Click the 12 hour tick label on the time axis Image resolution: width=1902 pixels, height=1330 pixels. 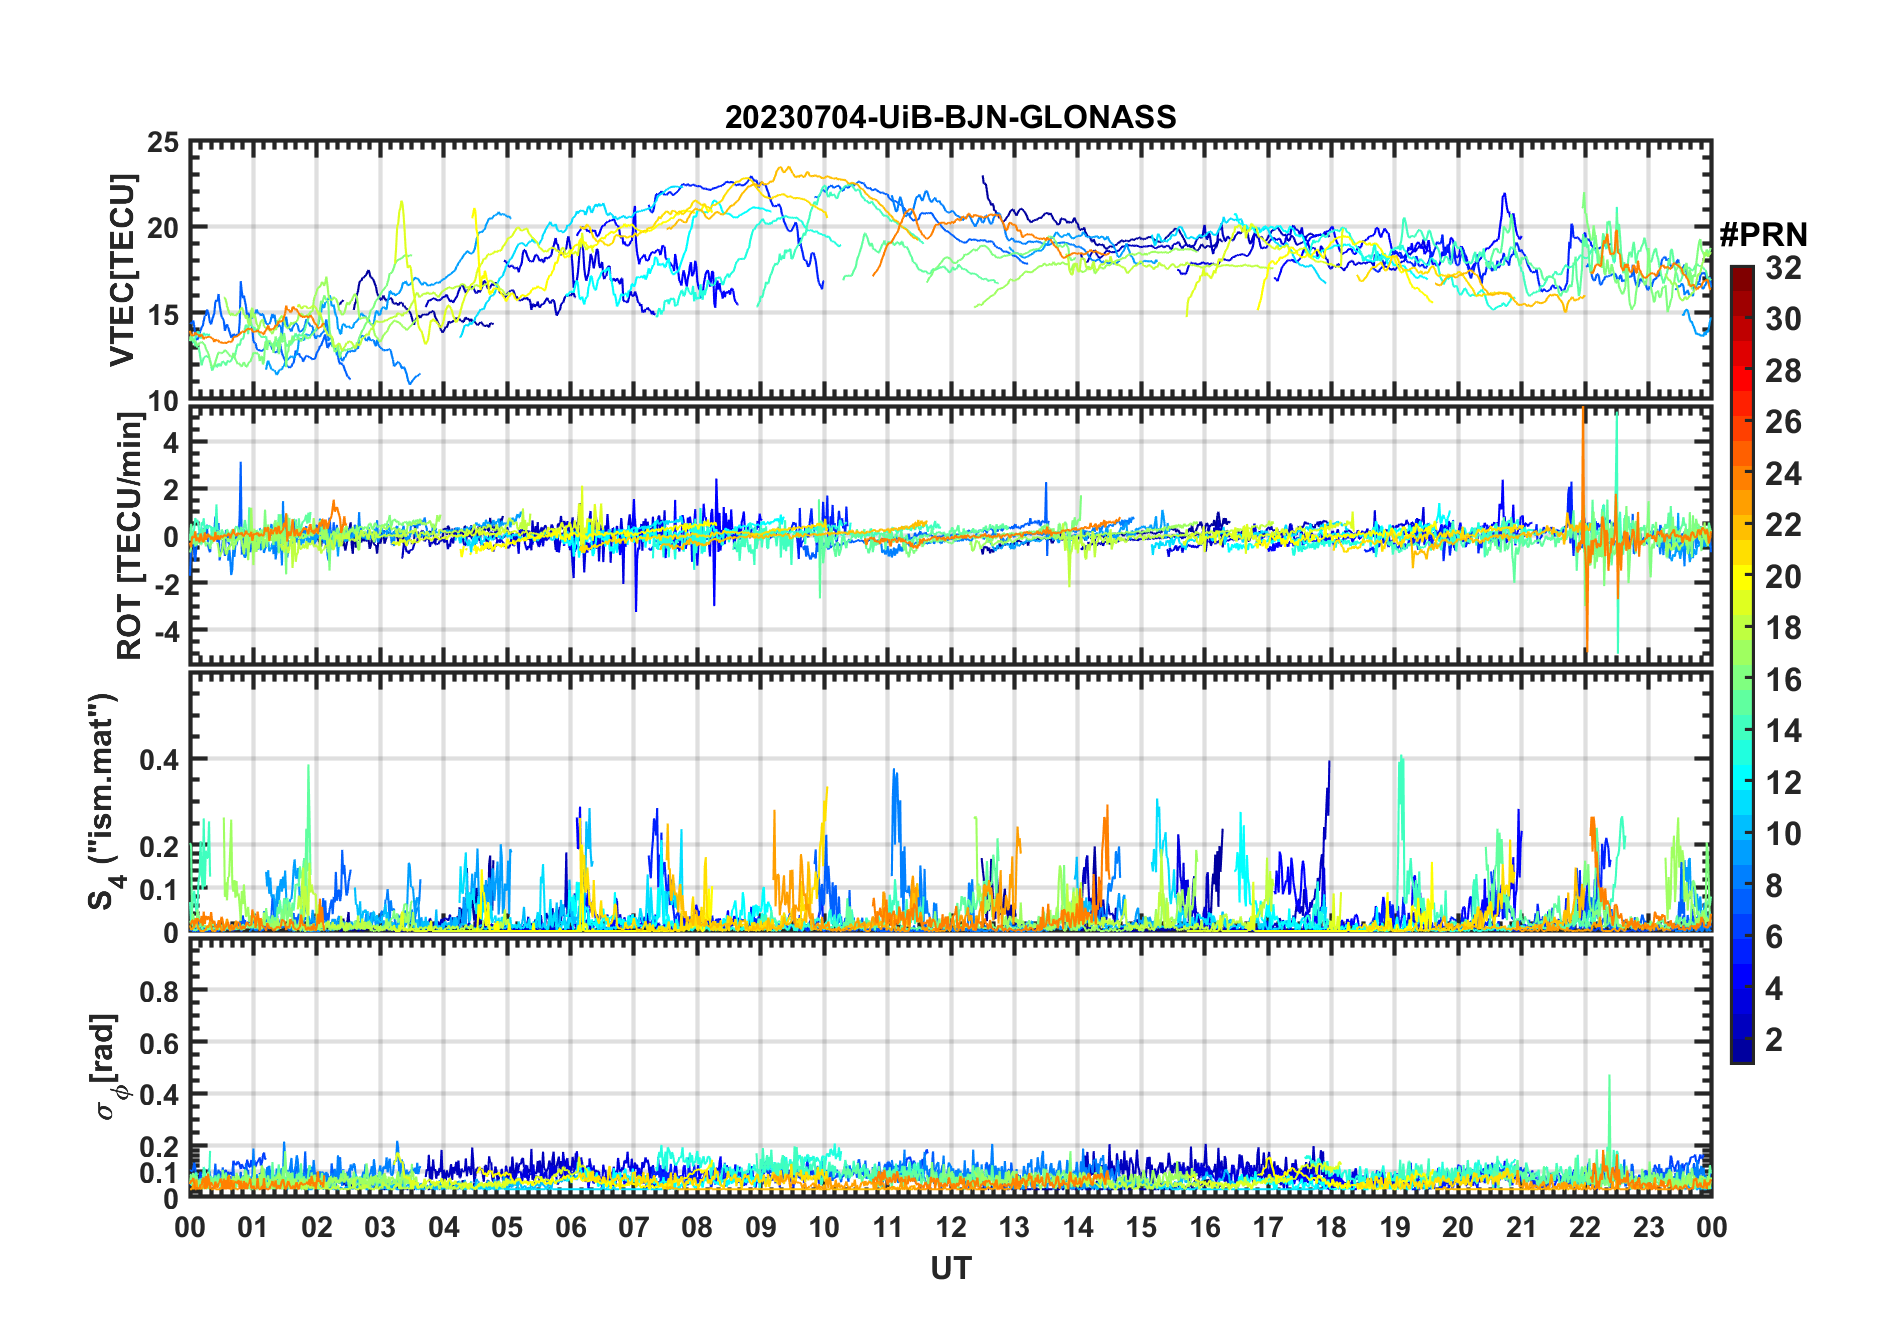[951, 1227]
